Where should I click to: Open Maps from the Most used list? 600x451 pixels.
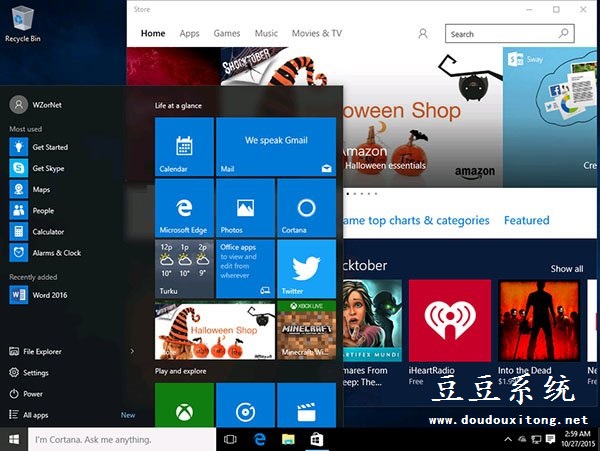tap(30, 189)
